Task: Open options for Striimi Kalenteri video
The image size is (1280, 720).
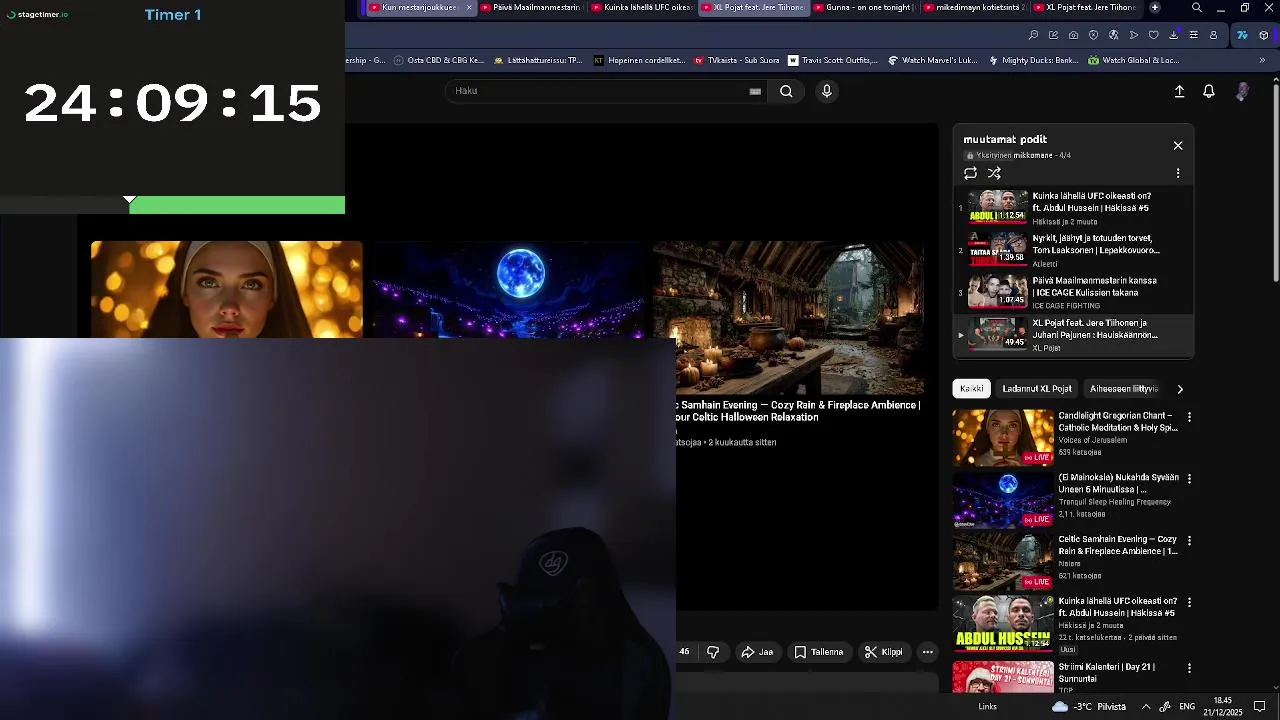Action: click(1189, 668)
